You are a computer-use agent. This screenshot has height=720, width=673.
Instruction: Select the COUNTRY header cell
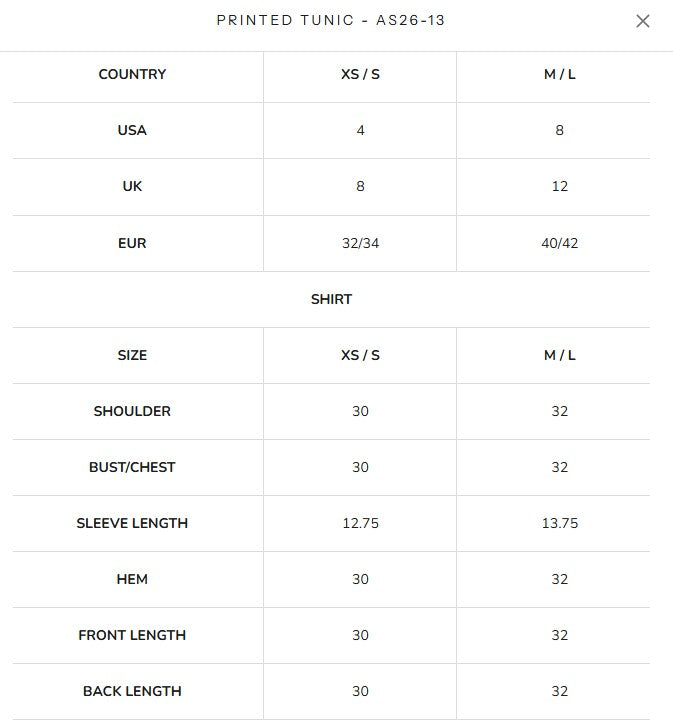point(132,74)
